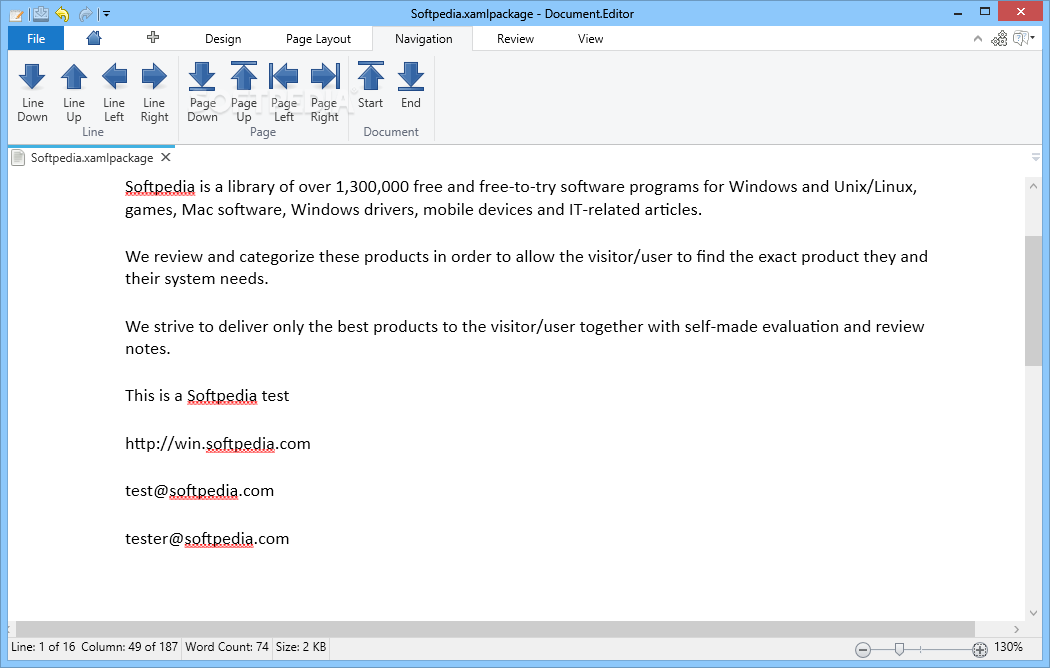The width and height of the screenshot is (1050, 668).
Task: Open the theme settings icon near help
Action: coord(999,39)
